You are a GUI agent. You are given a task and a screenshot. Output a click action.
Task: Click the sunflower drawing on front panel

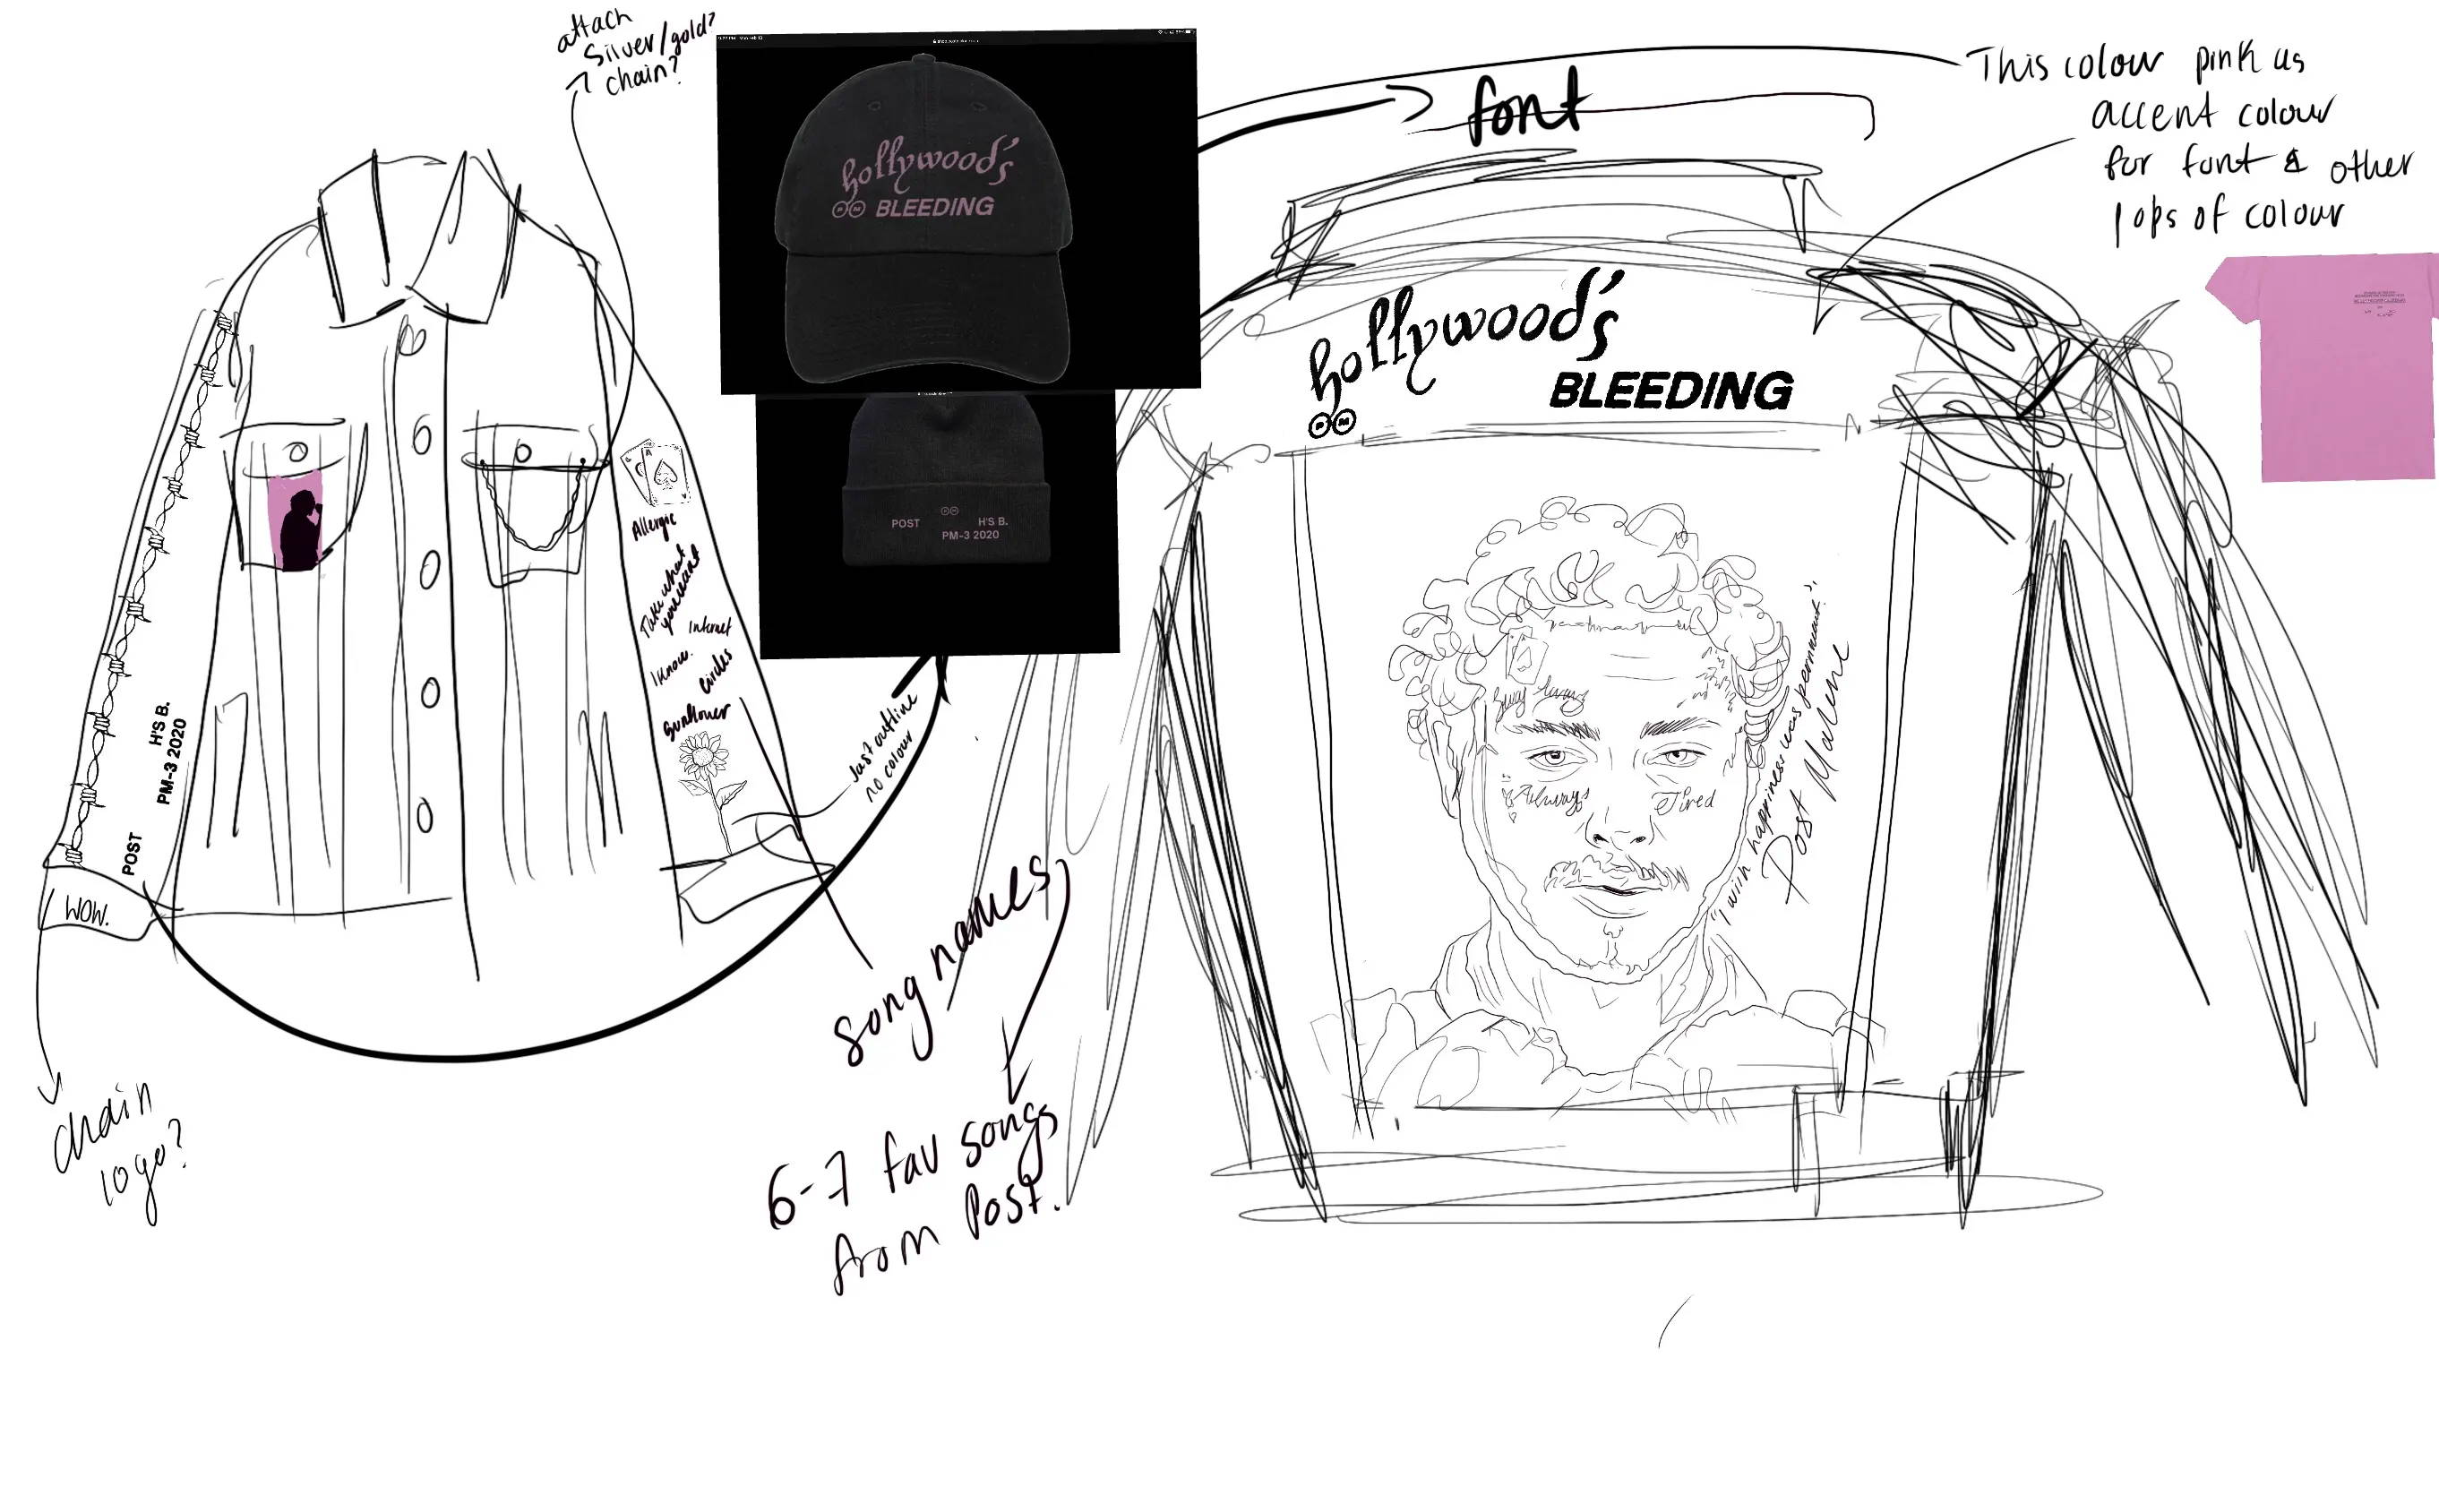click(x=710, y=790)
